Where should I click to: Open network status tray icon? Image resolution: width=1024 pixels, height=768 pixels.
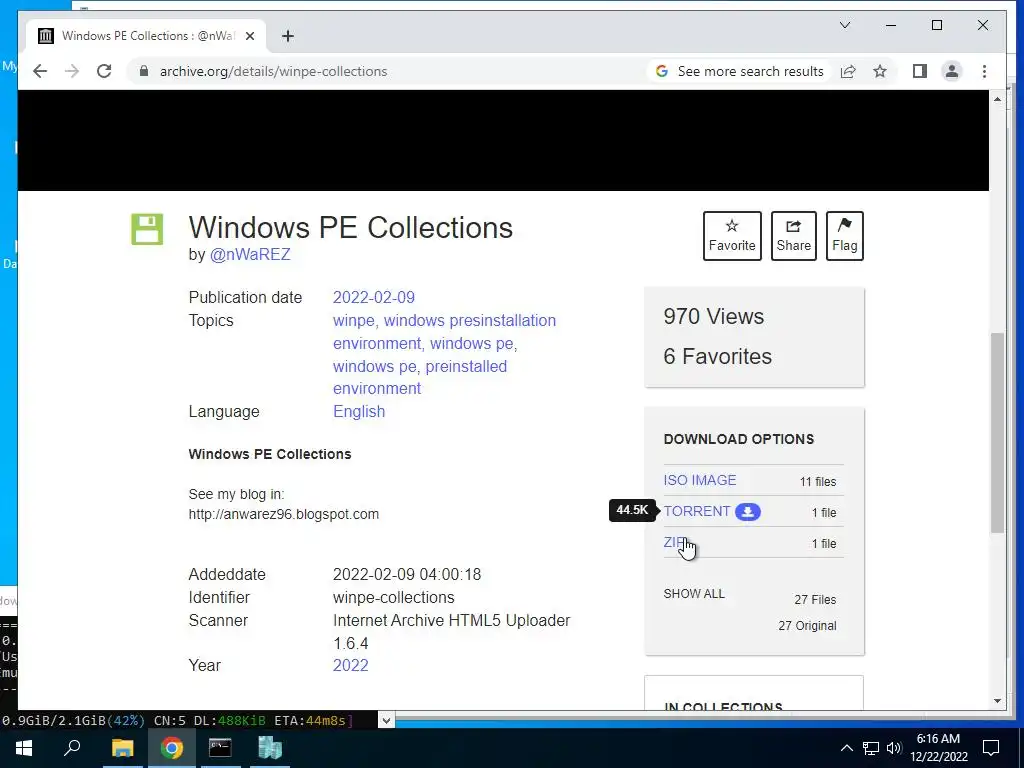click(x=871, y=748)
